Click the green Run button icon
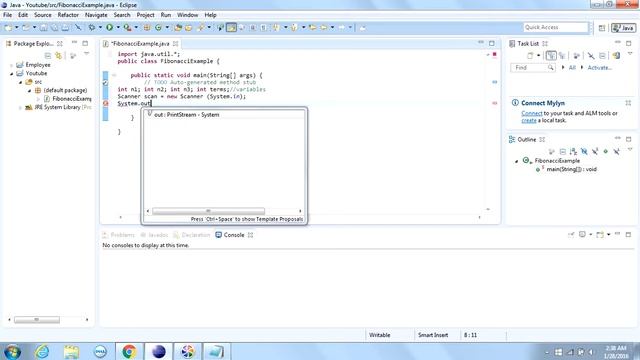This screenshot has width=640, height=360. tap(109, 27)
